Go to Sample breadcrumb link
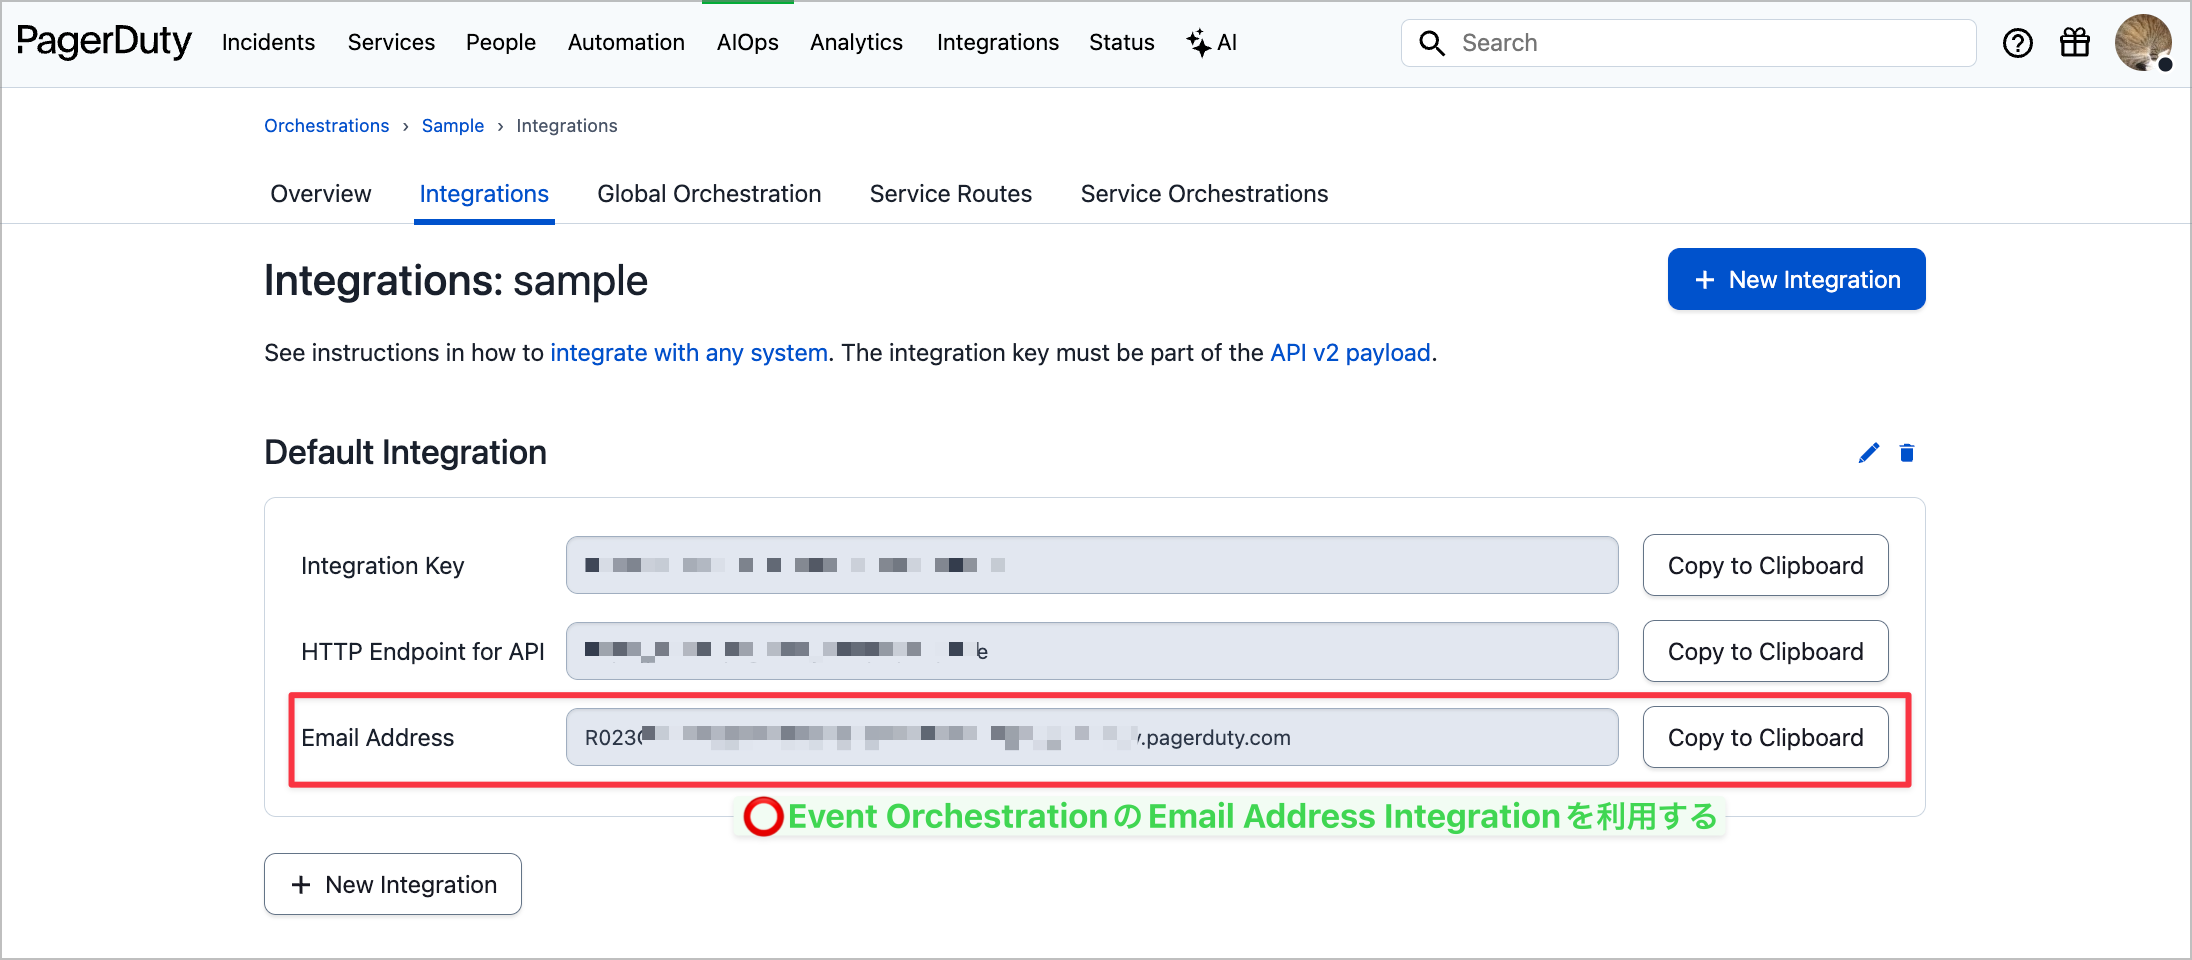Image resolution: width=2192 pixels, height=960 pixels. [x=453, y=126]
